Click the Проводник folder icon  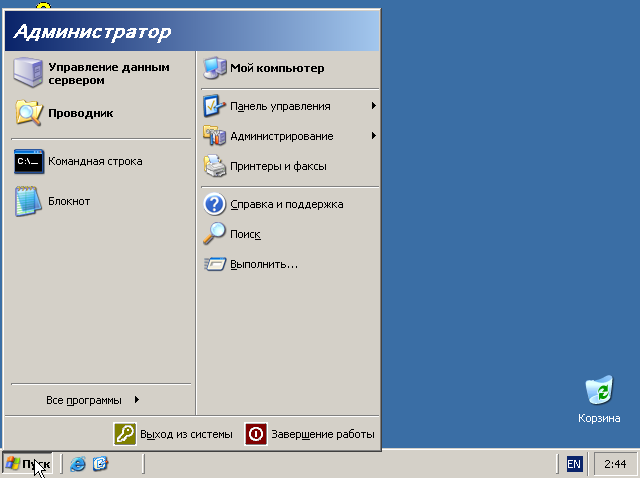pyautogui.click(x=29, y=113)
